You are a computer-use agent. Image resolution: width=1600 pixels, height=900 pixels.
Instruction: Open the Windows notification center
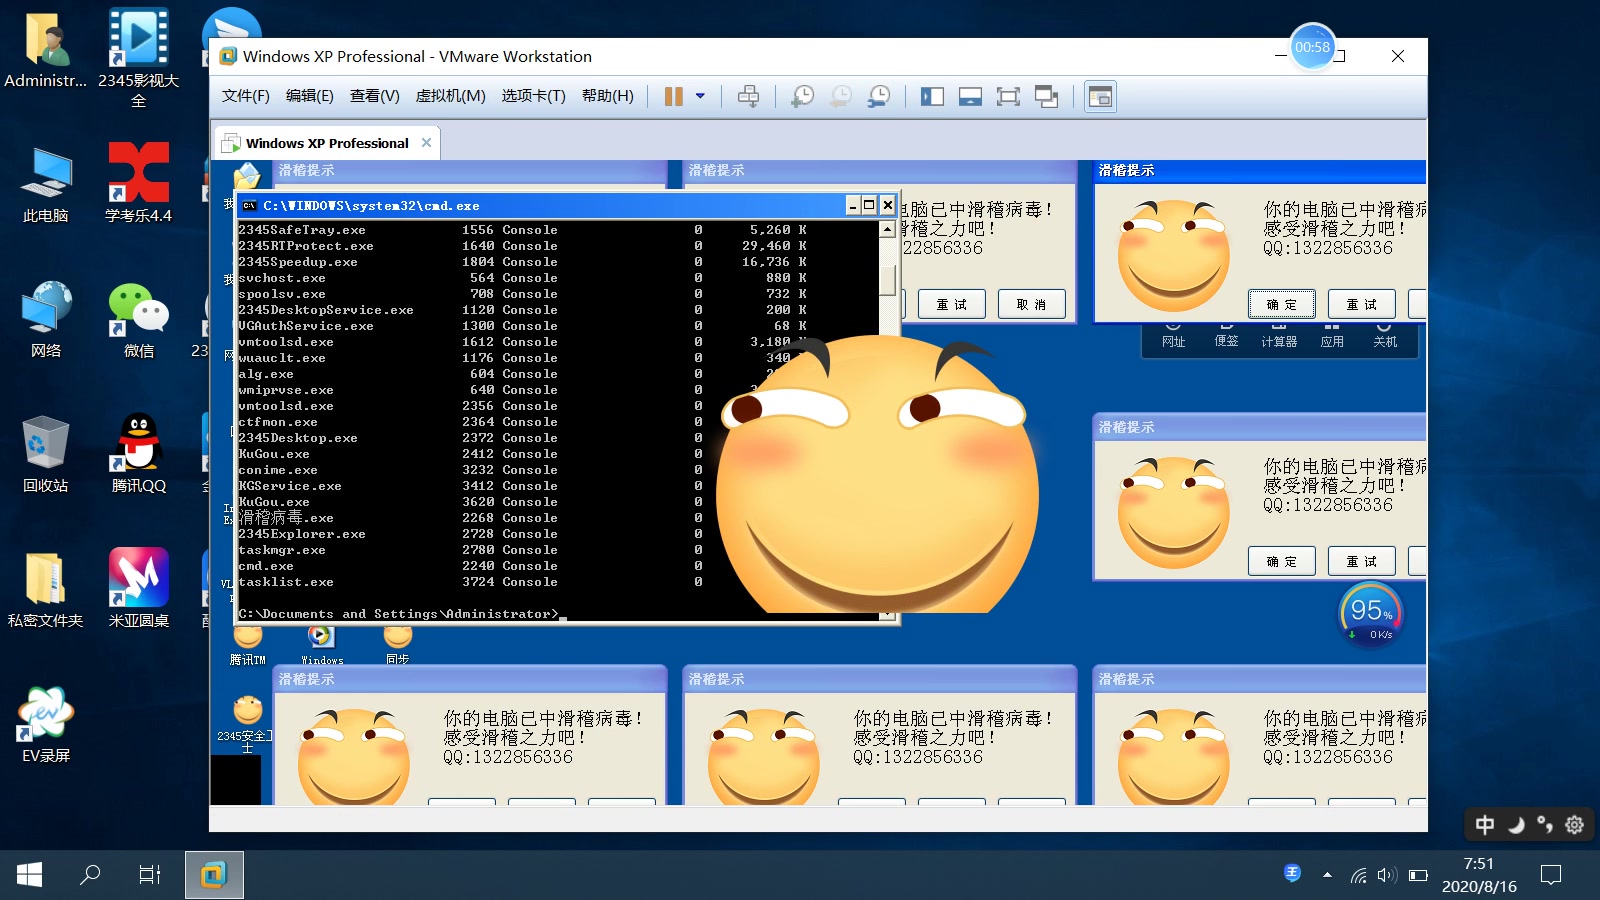point(1551,875)
